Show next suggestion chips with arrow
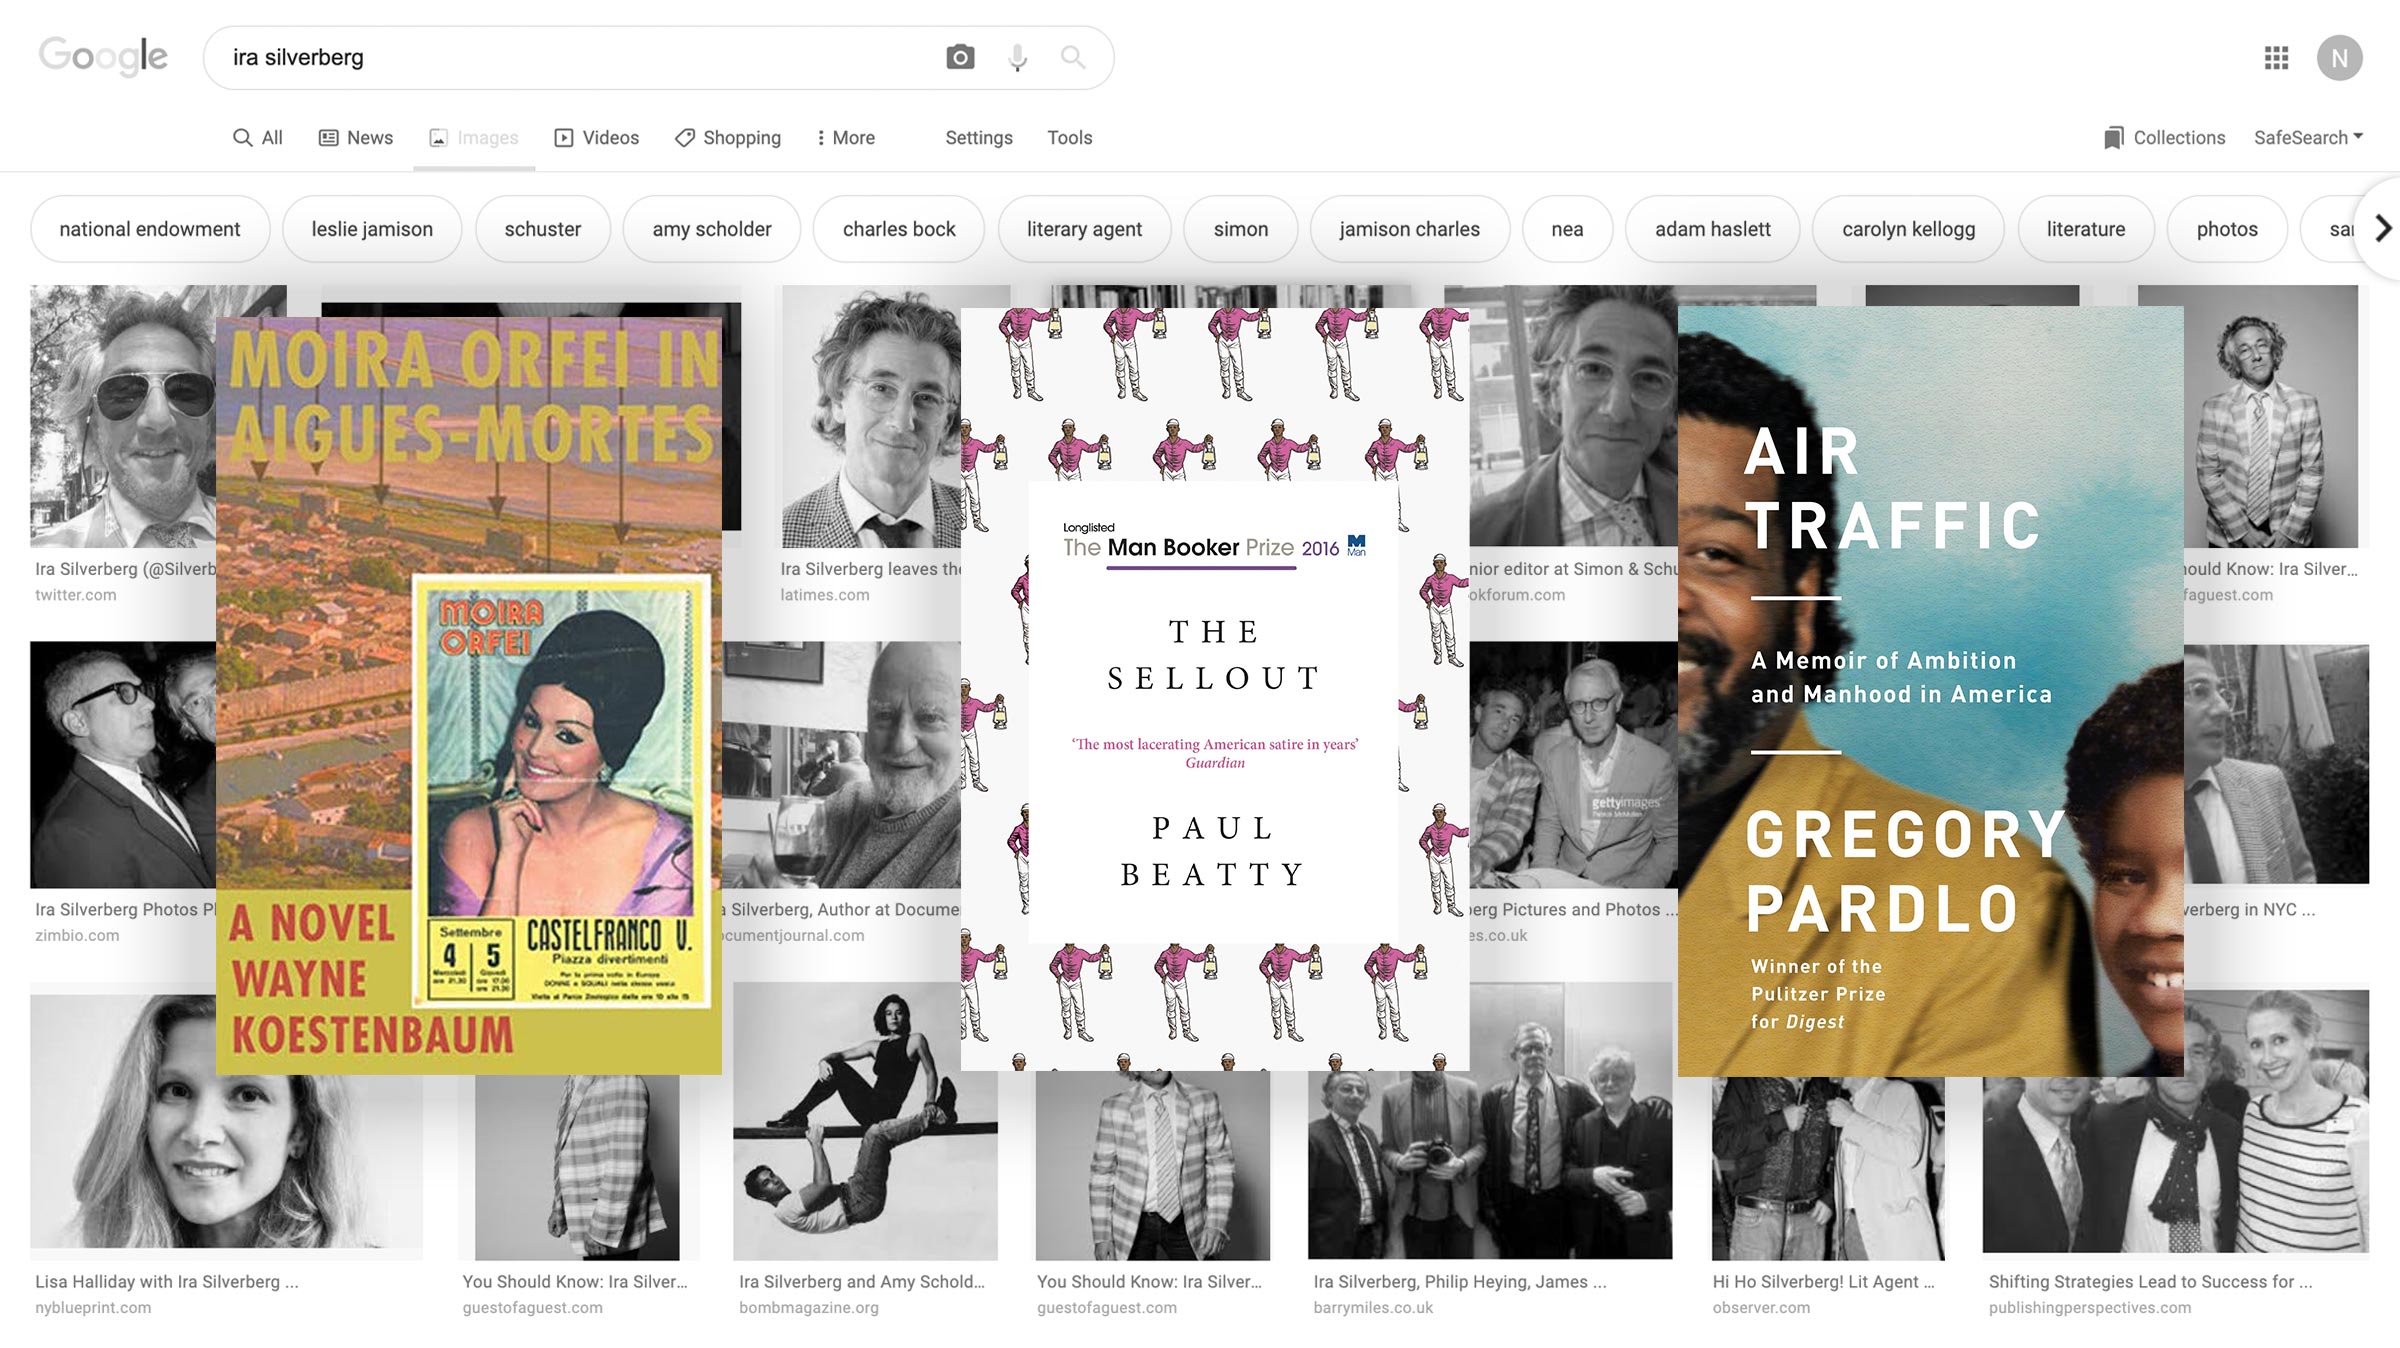 tap(2383, 229)
